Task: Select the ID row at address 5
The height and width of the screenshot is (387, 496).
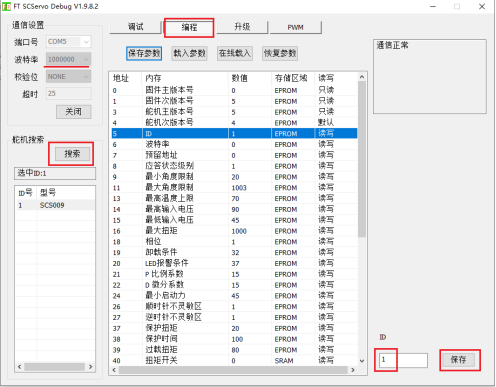Action: coord(234,133)
